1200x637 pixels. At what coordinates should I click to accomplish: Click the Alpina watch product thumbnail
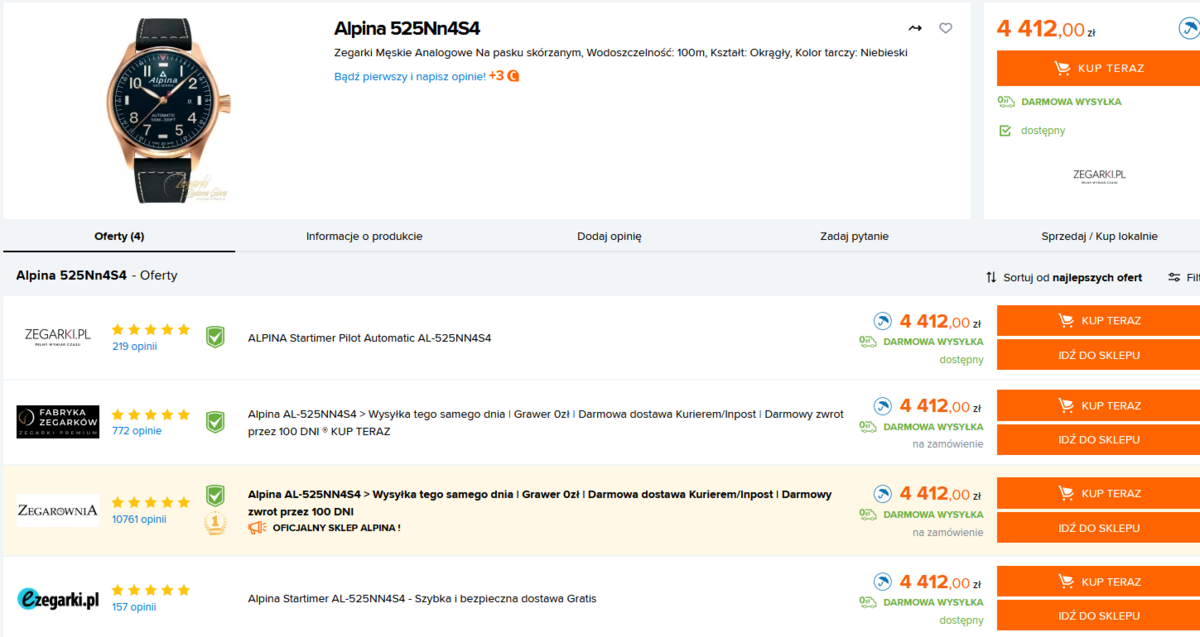pos(167,110)
